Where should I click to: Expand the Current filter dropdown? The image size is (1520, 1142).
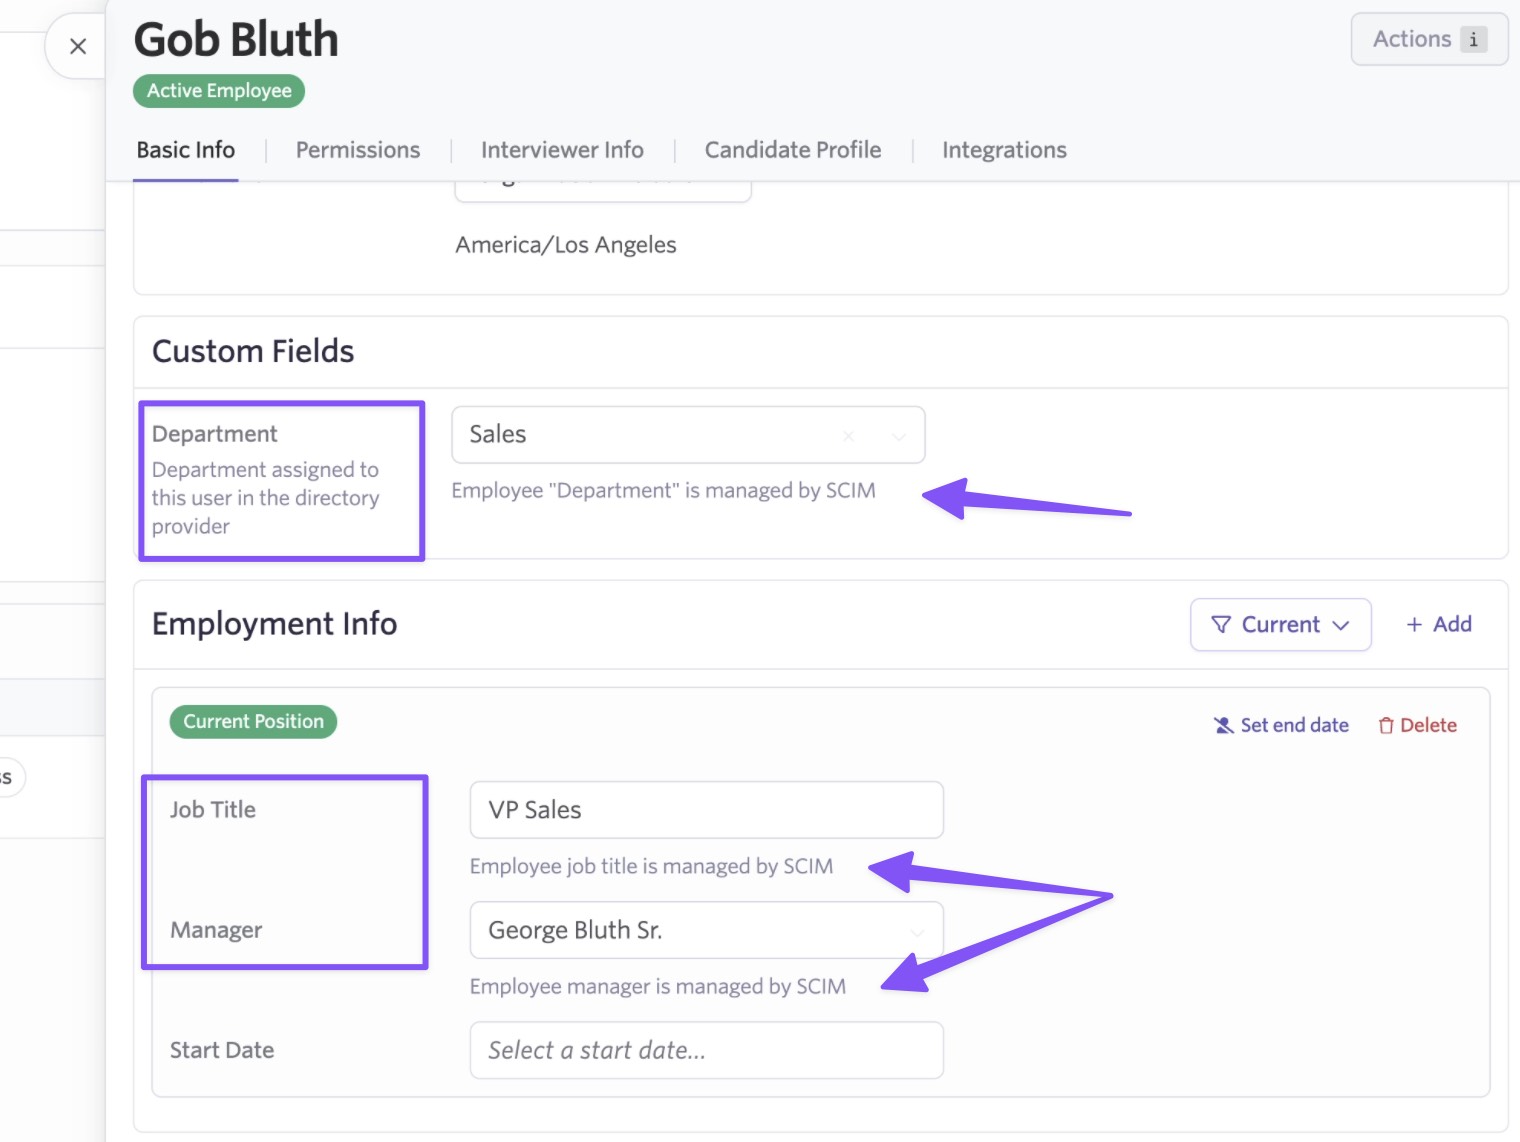pyautogui.click(x=1342, y=625)
